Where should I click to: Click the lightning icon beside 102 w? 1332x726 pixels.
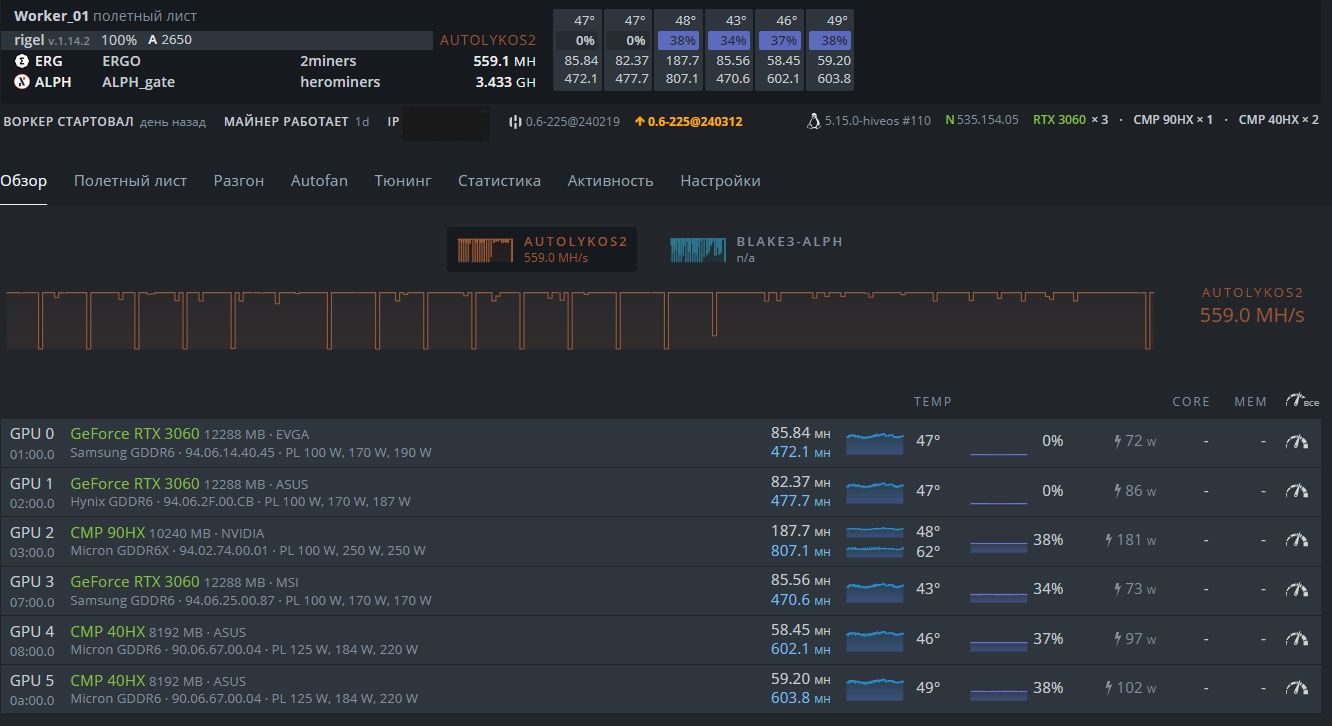pos(1109,688)
